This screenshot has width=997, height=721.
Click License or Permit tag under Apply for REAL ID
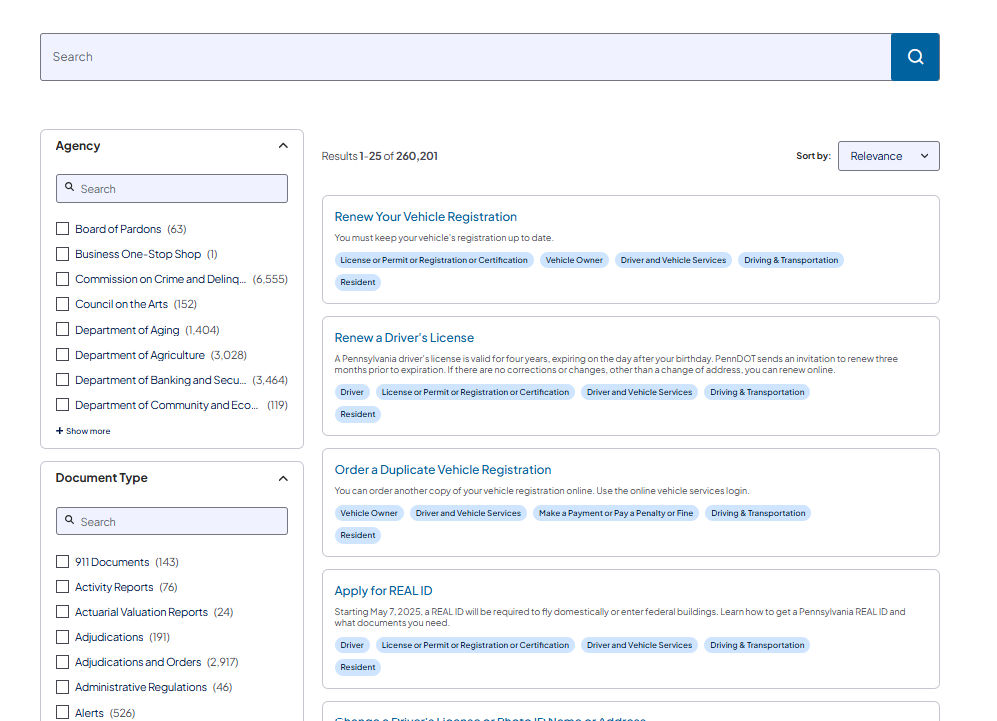[476, 645]
